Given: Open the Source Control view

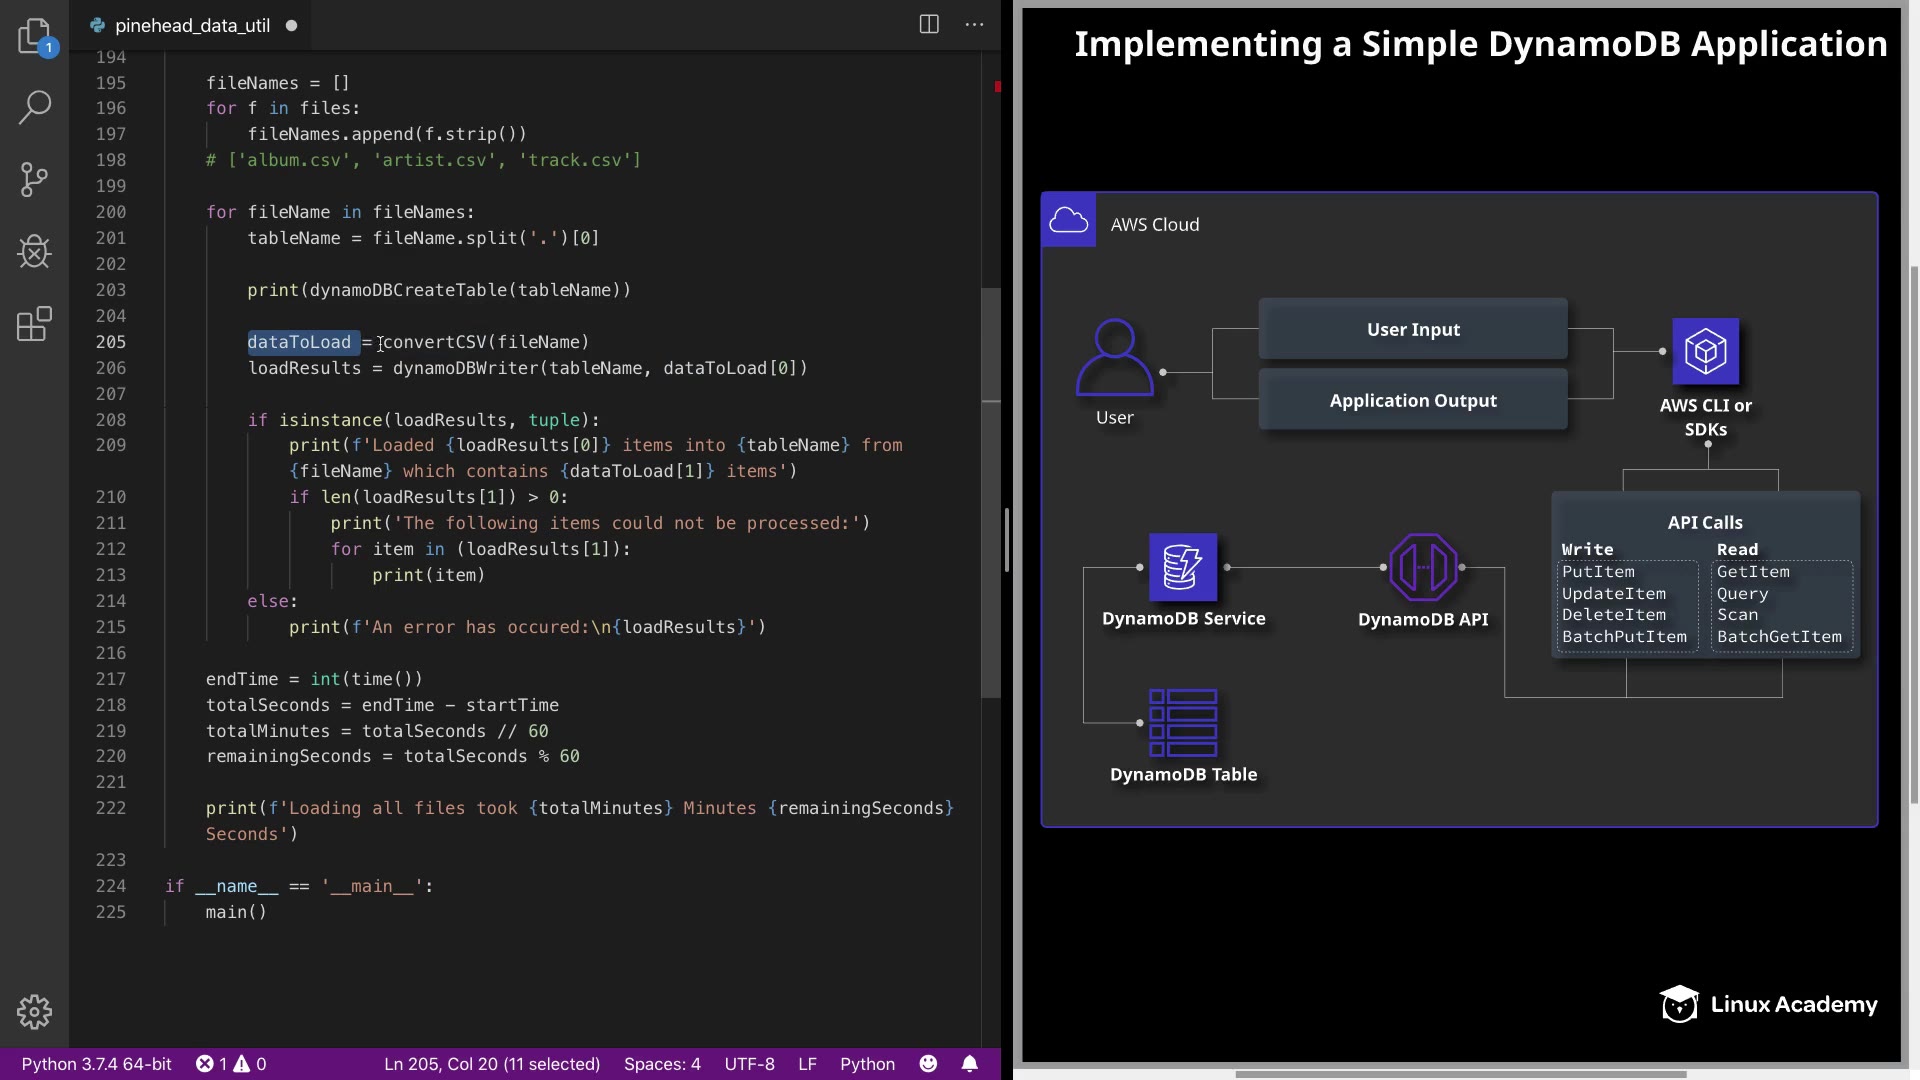Looking at the screenshot, I should 34,180.
